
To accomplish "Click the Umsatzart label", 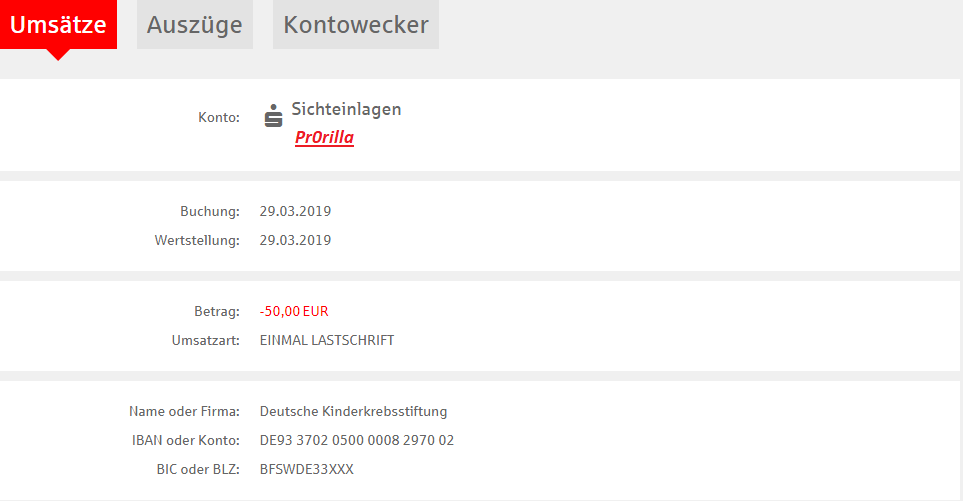I will click(206, 340).
